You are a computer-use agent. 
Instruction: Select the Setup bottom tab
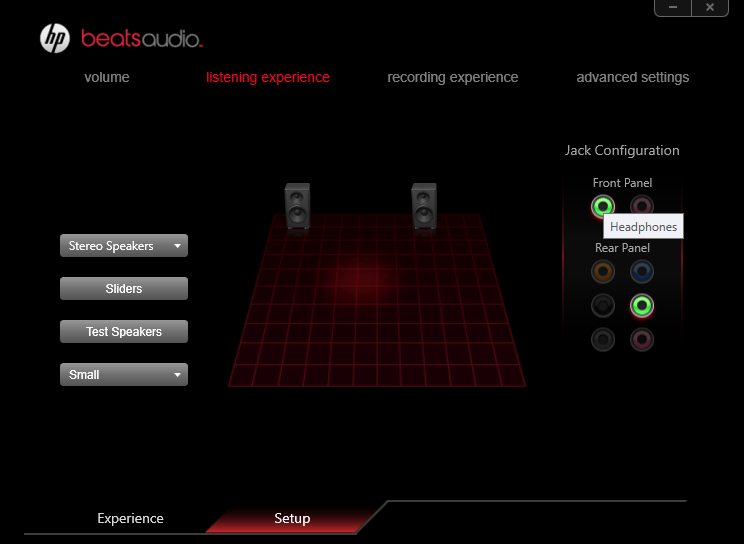pyautogui.click(x=292, y=518)
